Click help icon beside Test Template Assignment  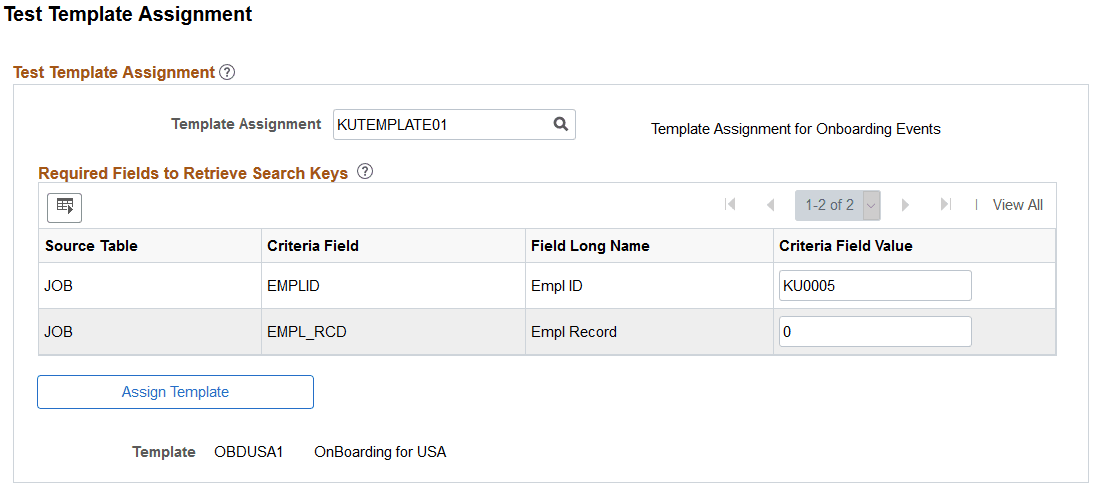click(x=227, y=72)
